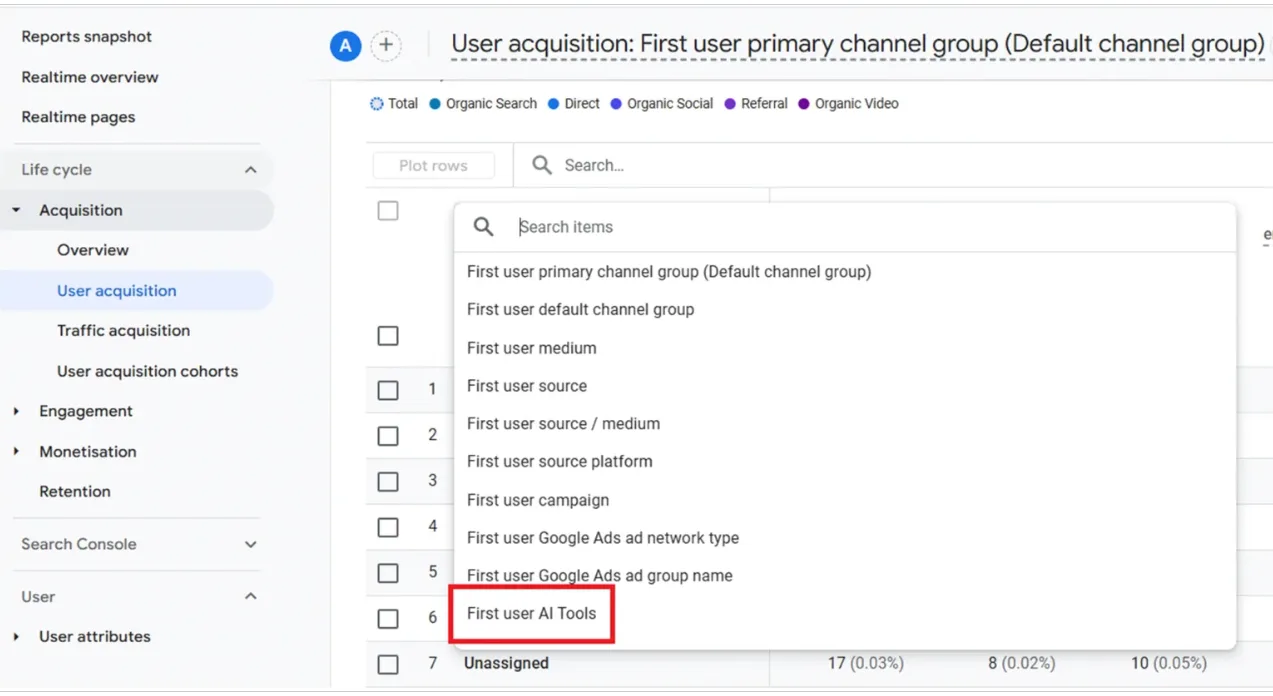Click the Organic Search legend color dot

click(433, 103)
